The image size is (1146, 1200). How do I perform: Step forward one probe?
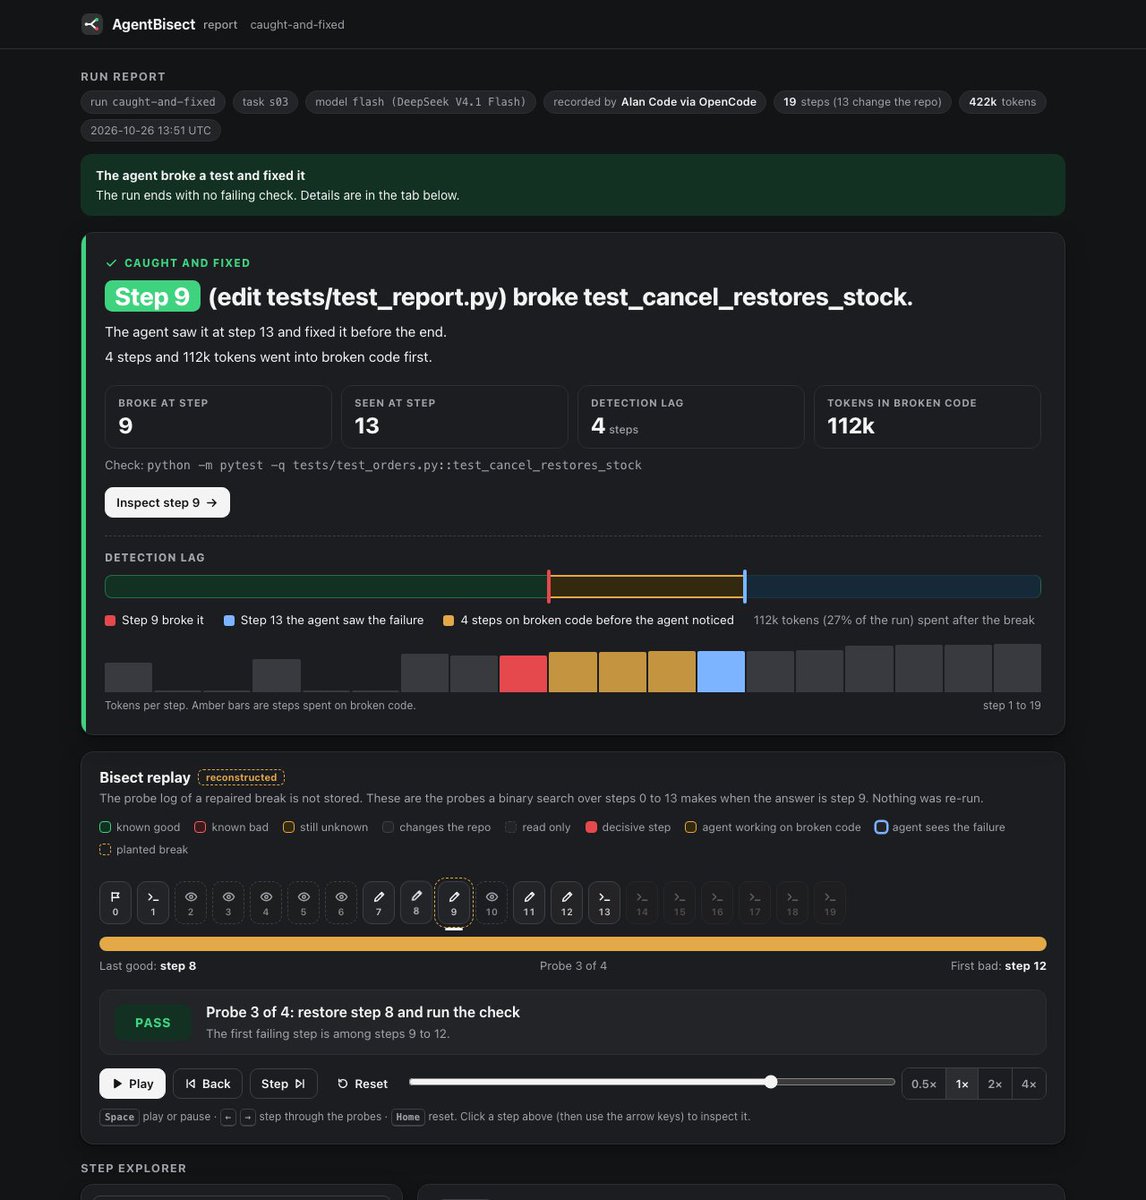pyautogui.click(x=283, y=1084)
